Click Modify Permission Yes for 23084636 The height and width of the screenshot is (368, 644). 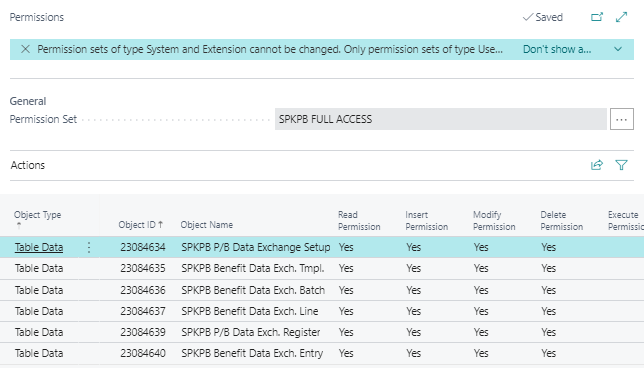coord(481,290)
